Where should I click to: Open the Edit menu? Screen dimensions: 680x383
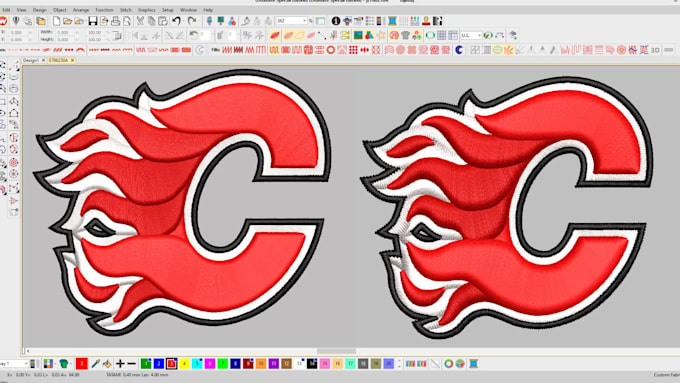6,10
